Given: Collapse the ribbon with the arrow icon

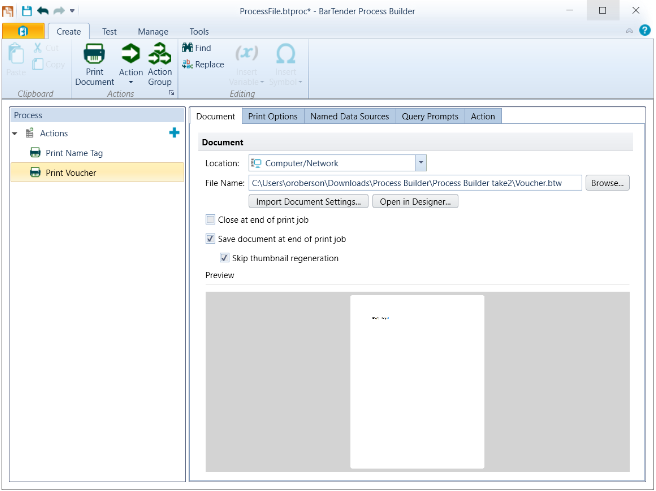Looking at the screenshot, I should coord(629,31).
